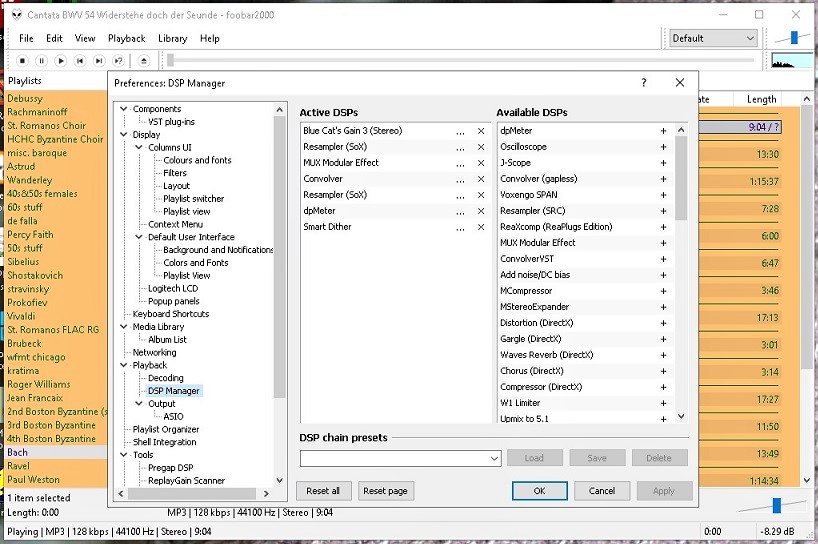Select the Rachmaninoff playlist

[37, 112]
